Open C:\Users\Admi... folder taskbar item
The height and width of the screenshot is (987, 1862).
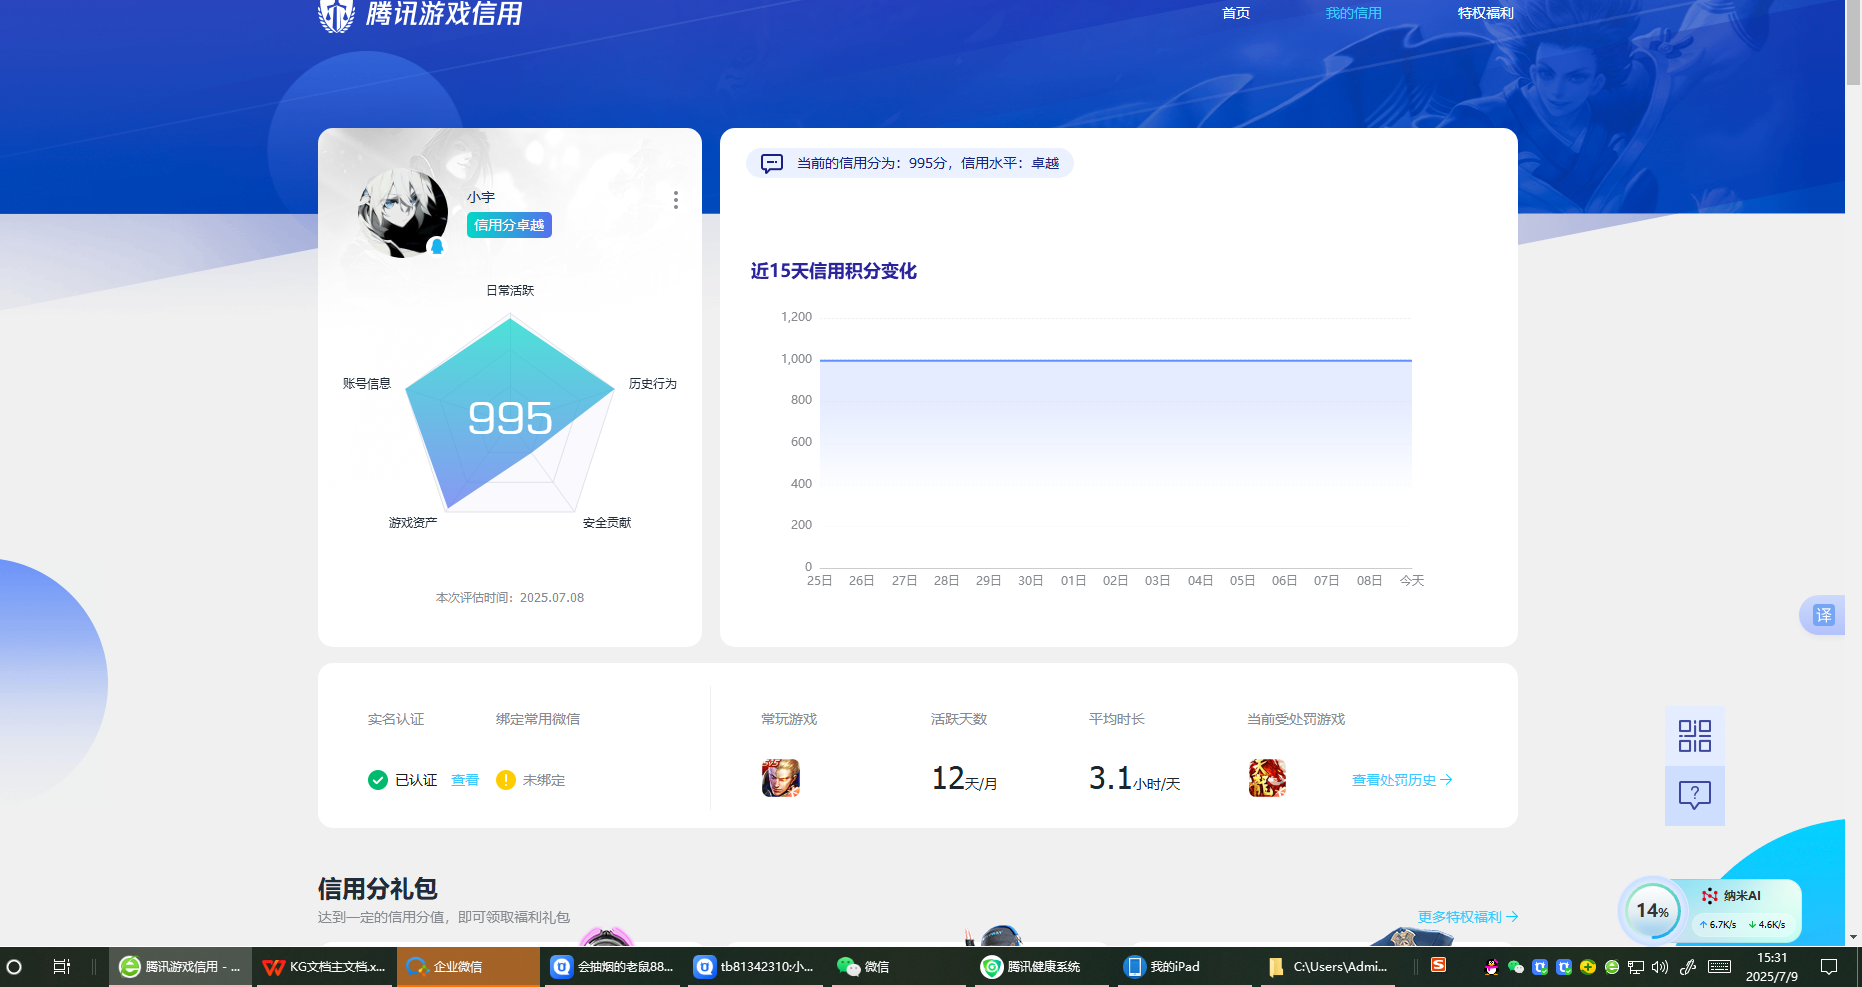click(x=1329, y=967)
